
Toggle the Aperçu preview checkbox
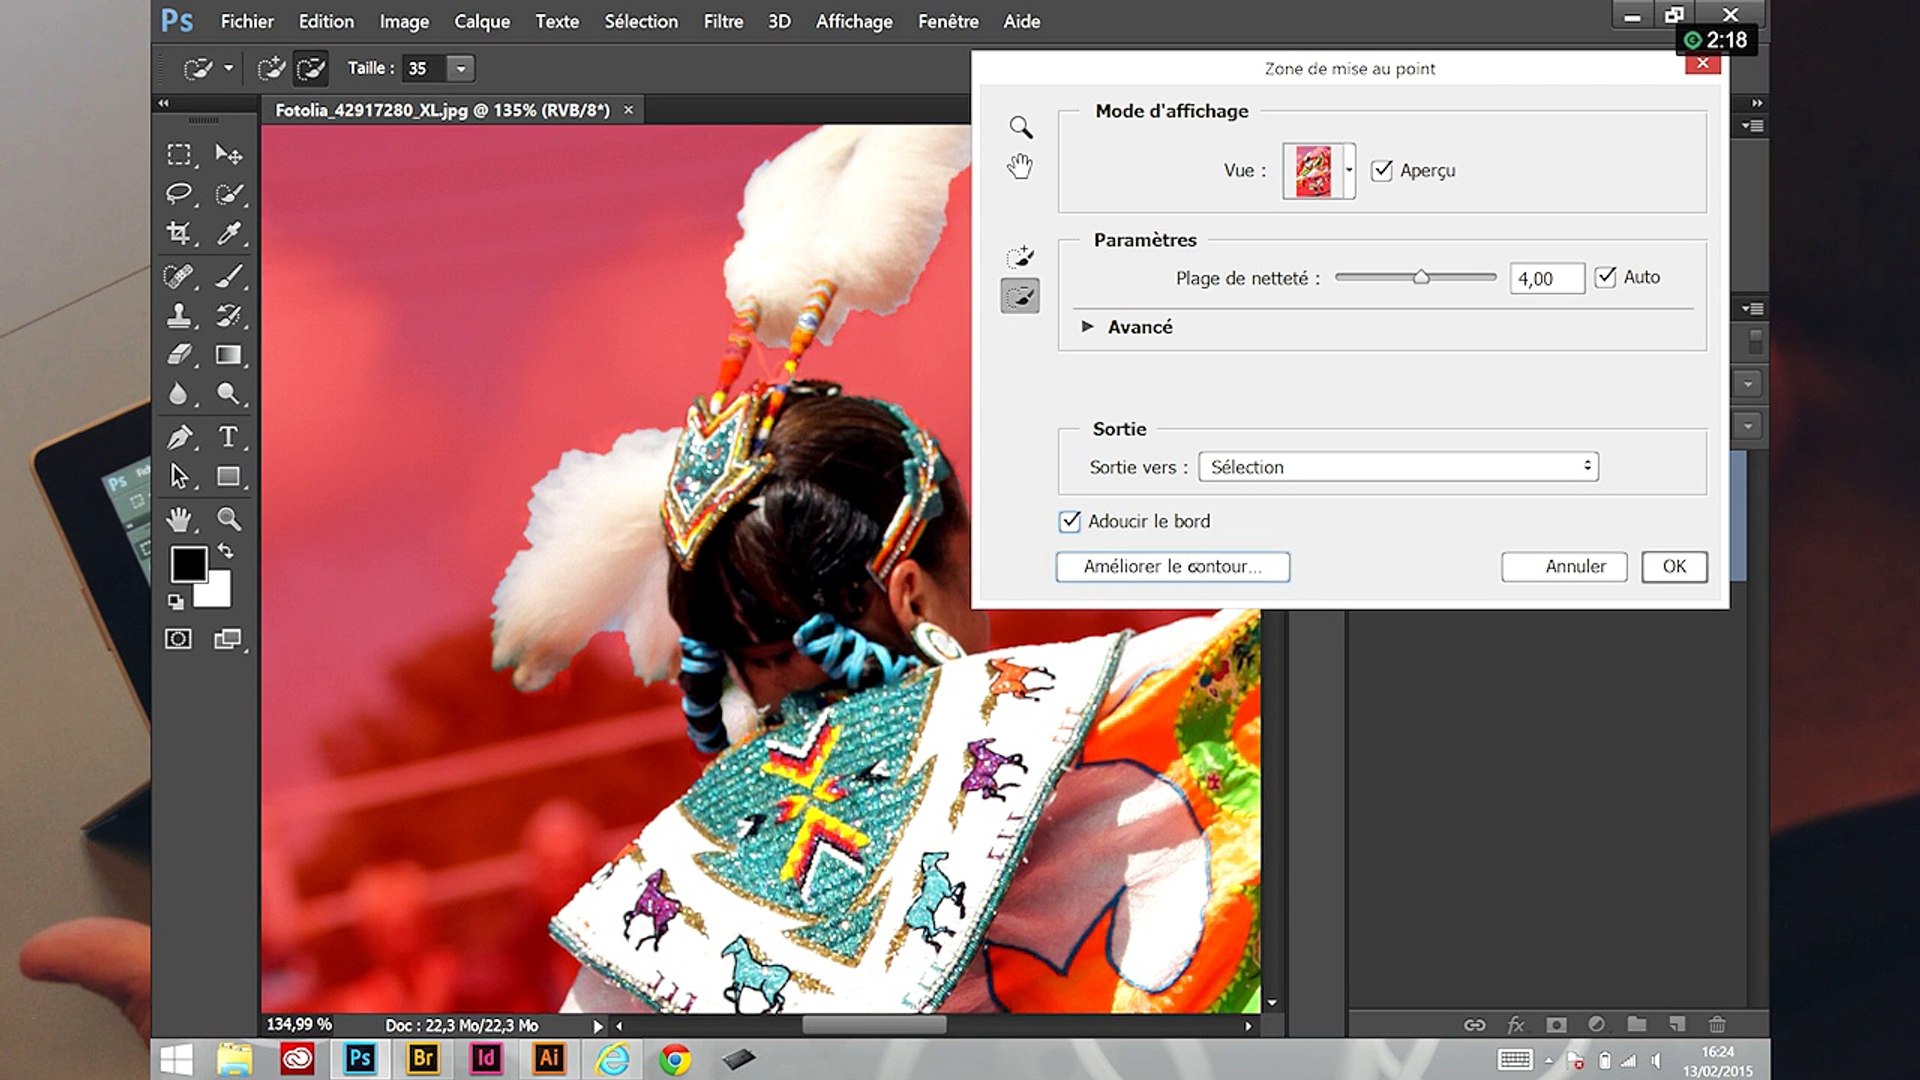click(x=1381, y=170)
